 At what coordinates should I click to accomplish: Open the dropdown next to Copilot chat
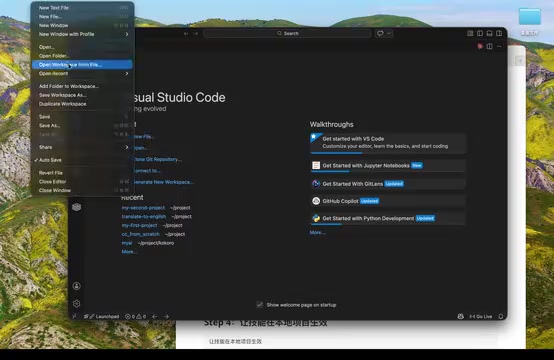coord(389,33)
